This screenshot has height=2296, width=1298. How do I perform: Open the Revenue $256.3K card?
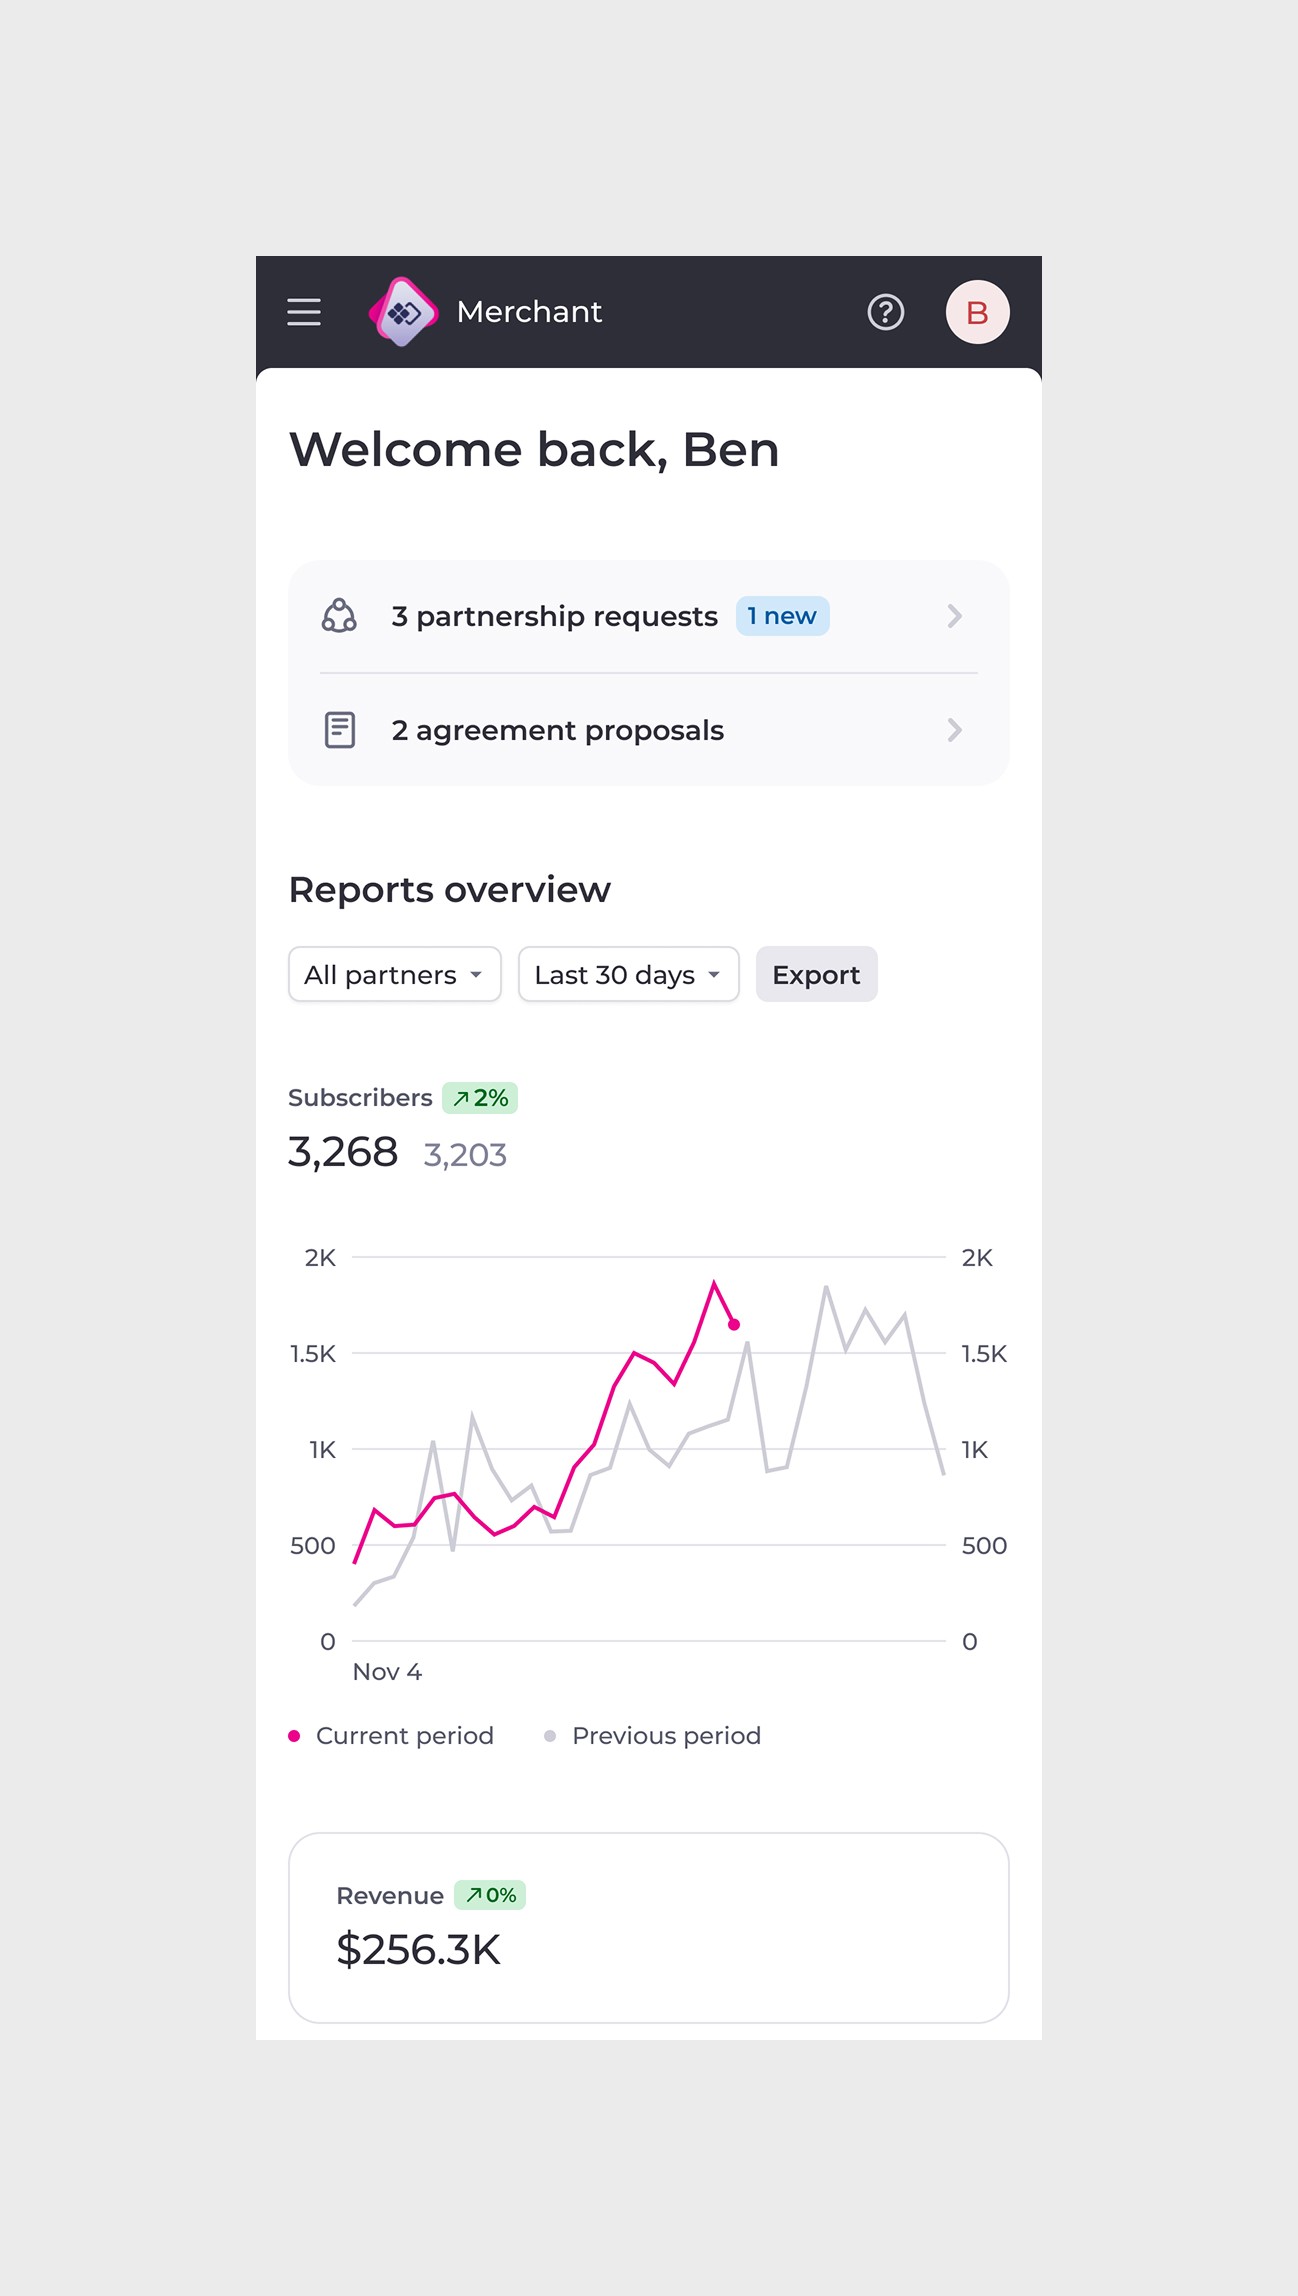click(648, 1927)
